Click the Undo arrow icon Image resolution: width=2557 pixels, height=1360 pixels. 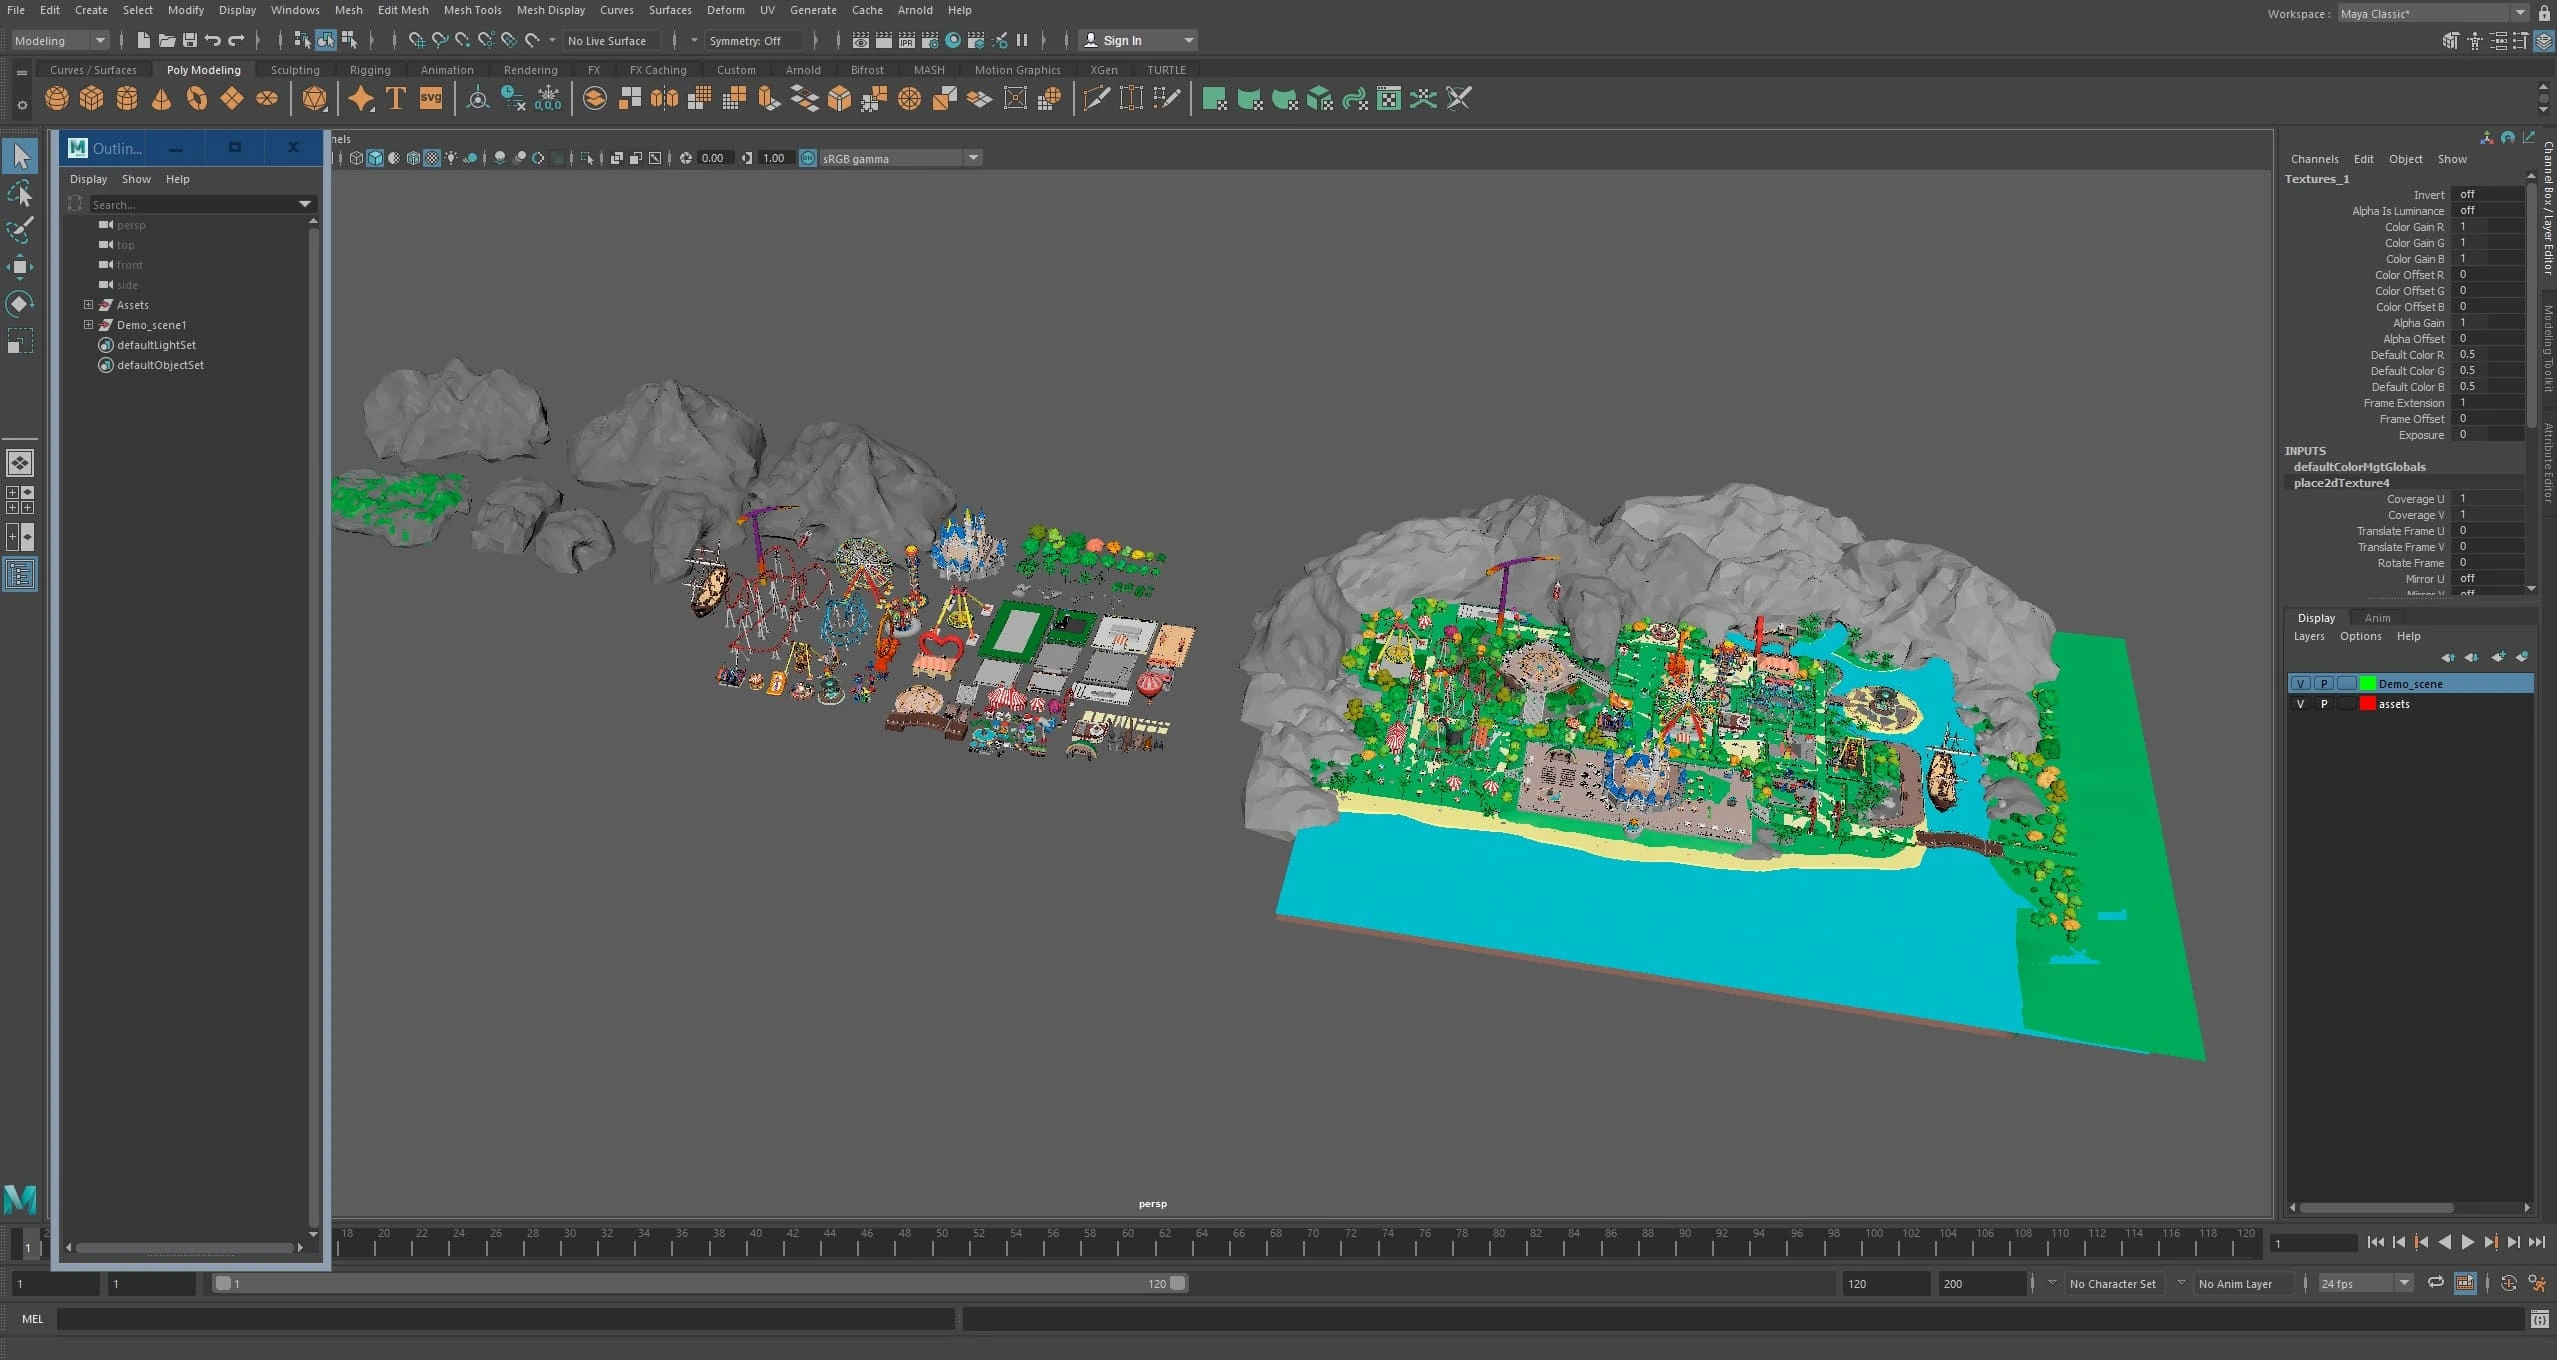[x=213, y=41]
